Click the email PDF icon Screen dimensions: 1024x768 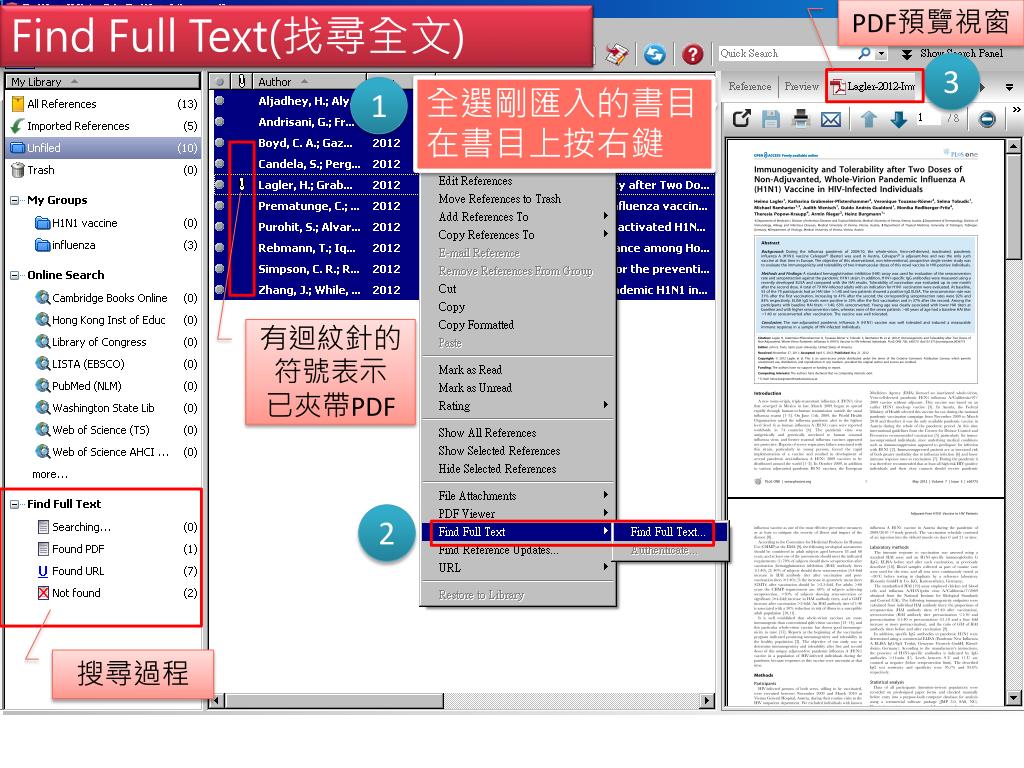tap(831, 119)
